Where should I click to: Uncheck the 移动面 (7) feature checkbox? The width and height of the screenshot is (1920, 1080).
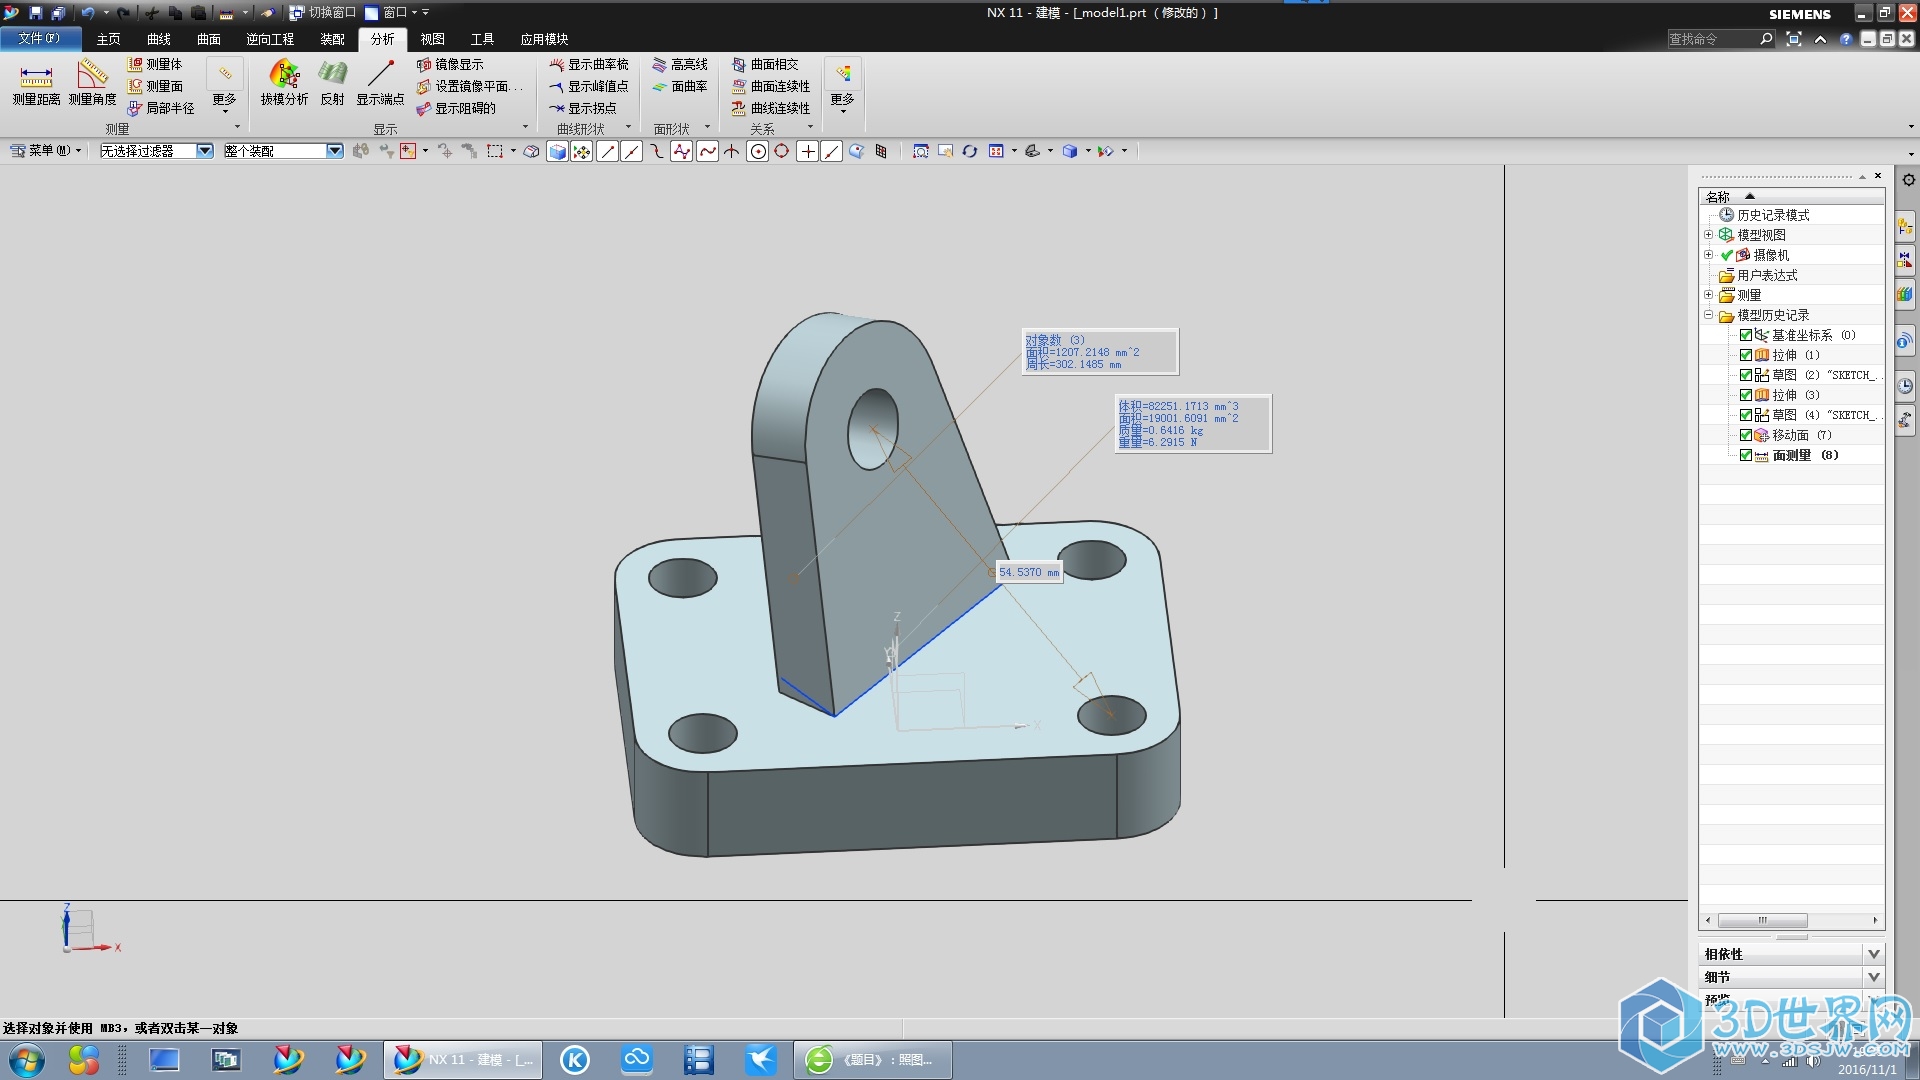(1746, 435)
